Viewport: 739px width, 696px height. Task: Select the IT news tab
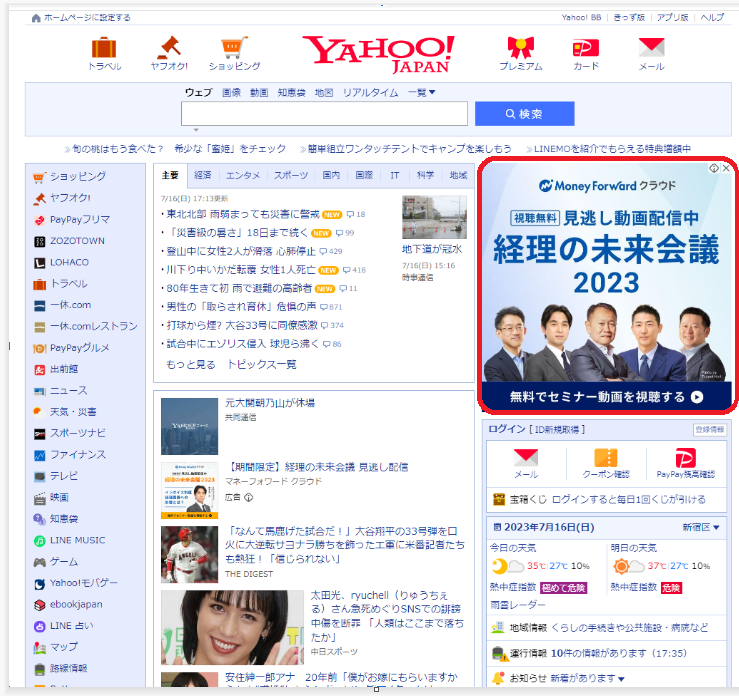tap(394, 175)
